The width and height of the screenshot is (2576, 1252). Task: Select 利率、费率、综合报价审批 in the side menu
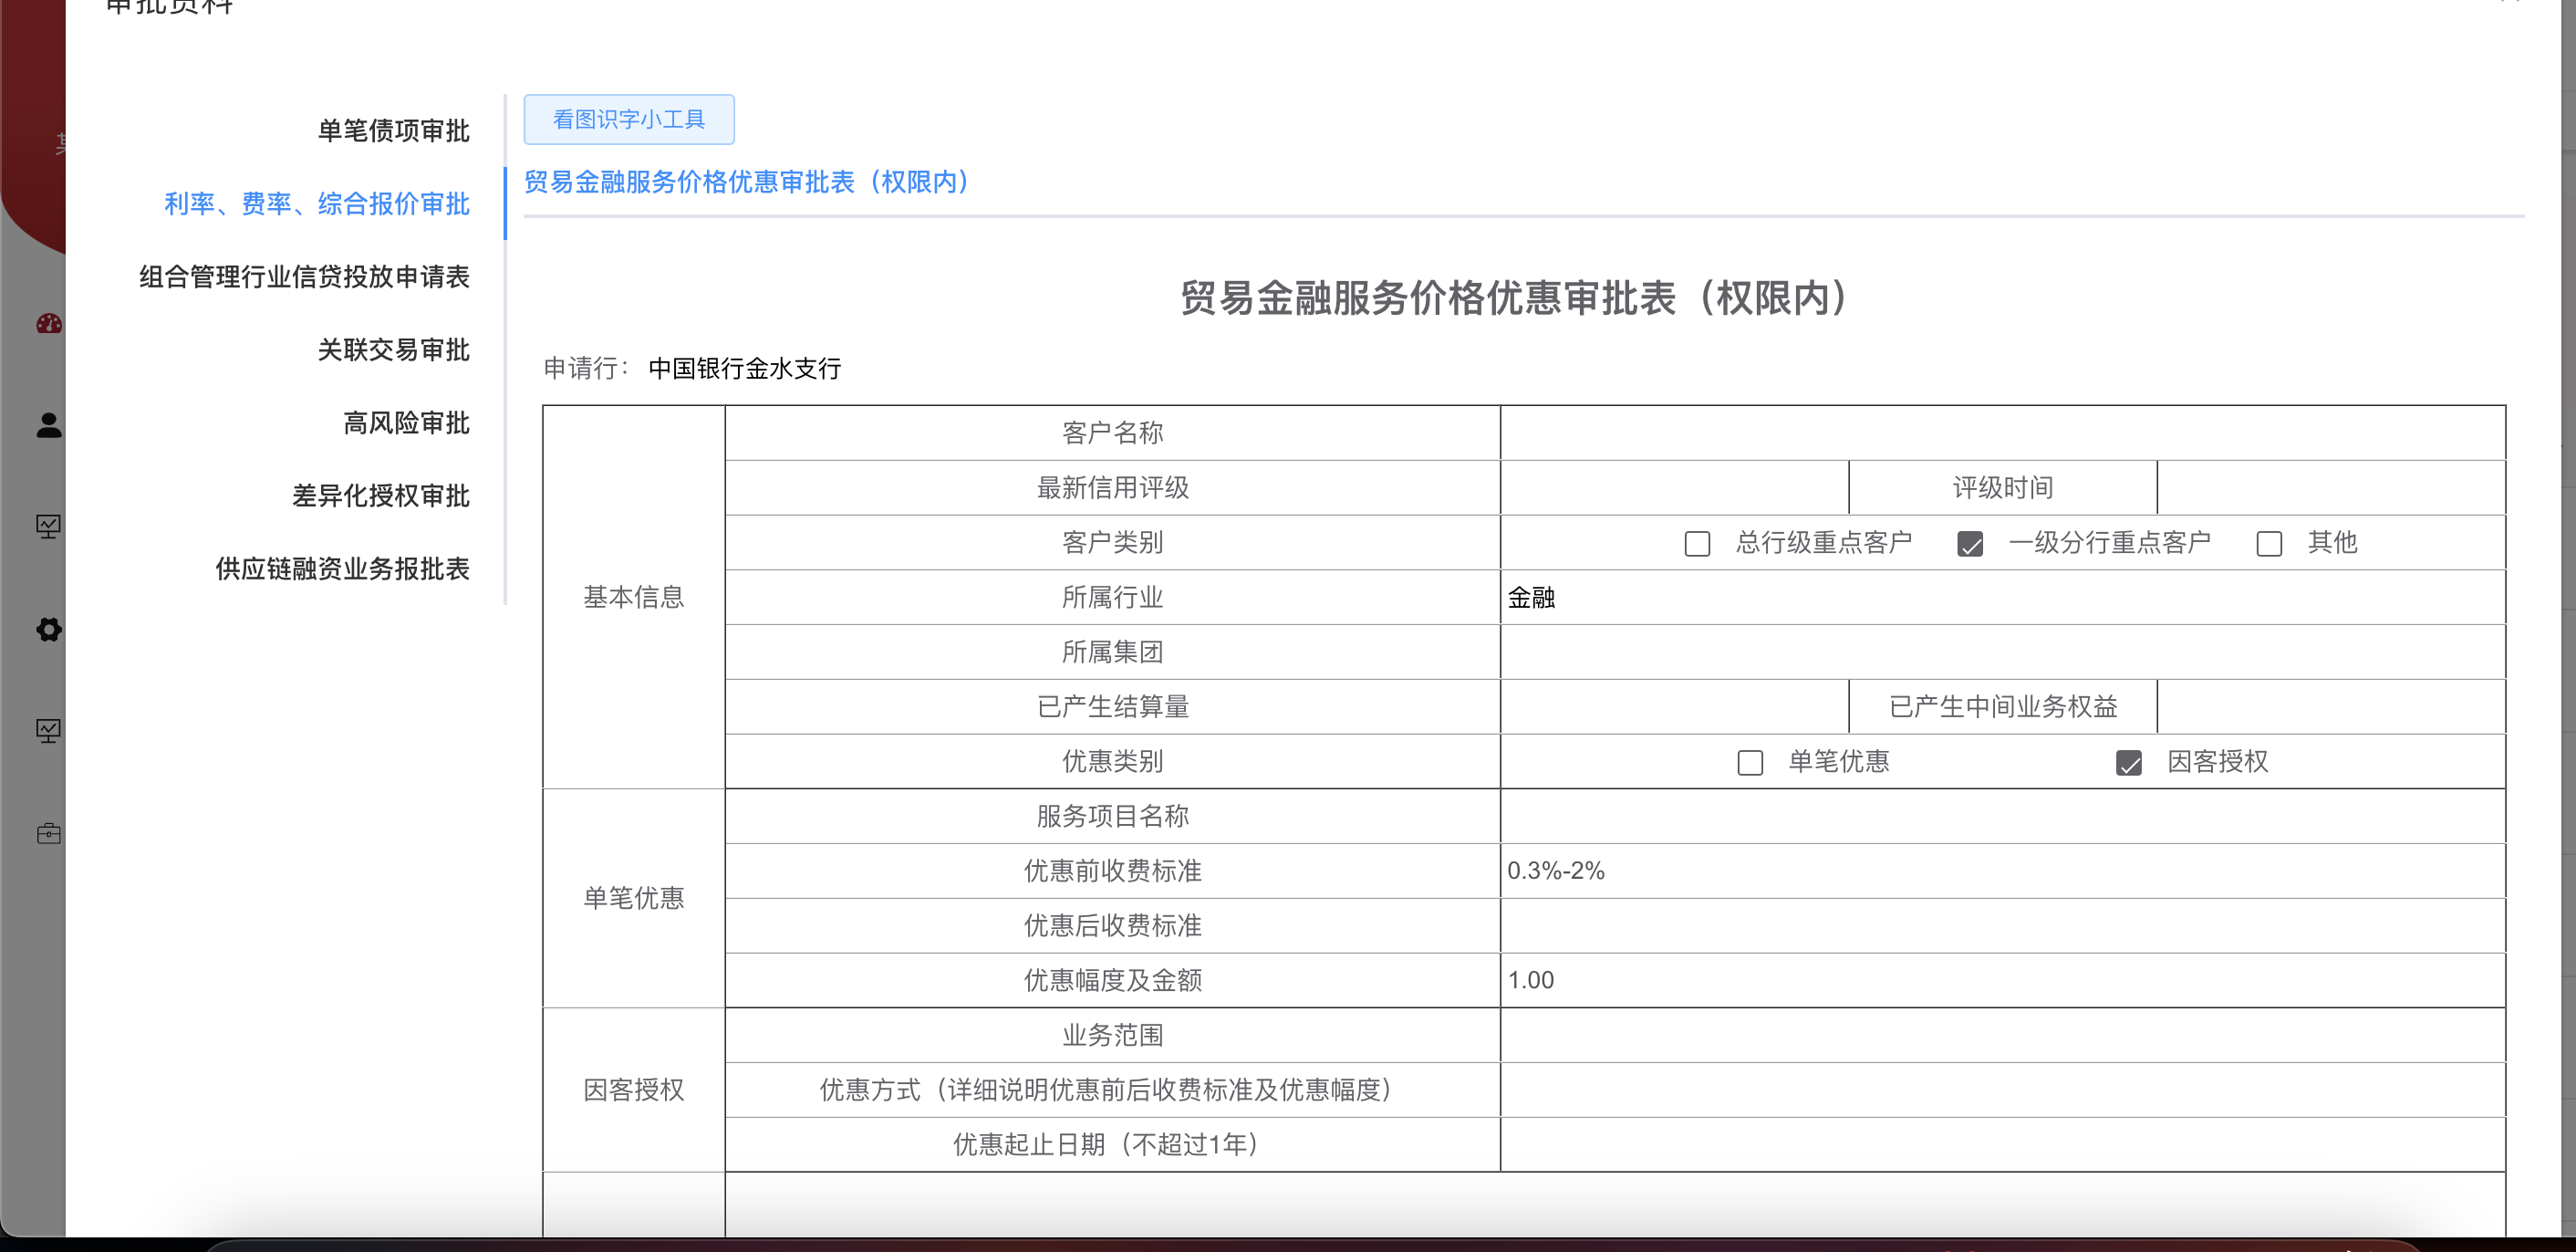[317, 204]
